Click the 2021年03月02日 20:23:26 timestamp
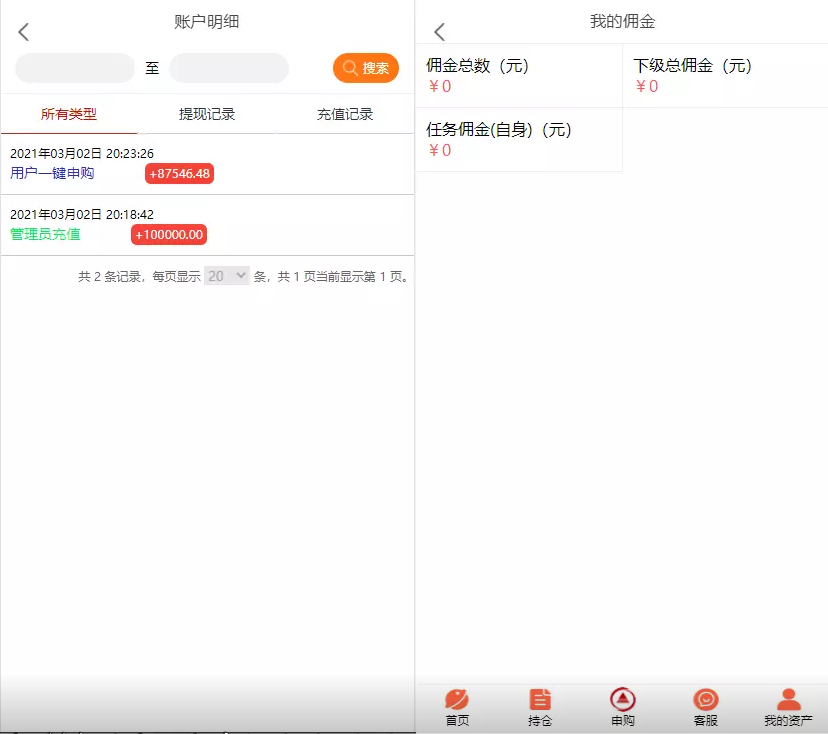The image size is (828, 734). [82, 154]
